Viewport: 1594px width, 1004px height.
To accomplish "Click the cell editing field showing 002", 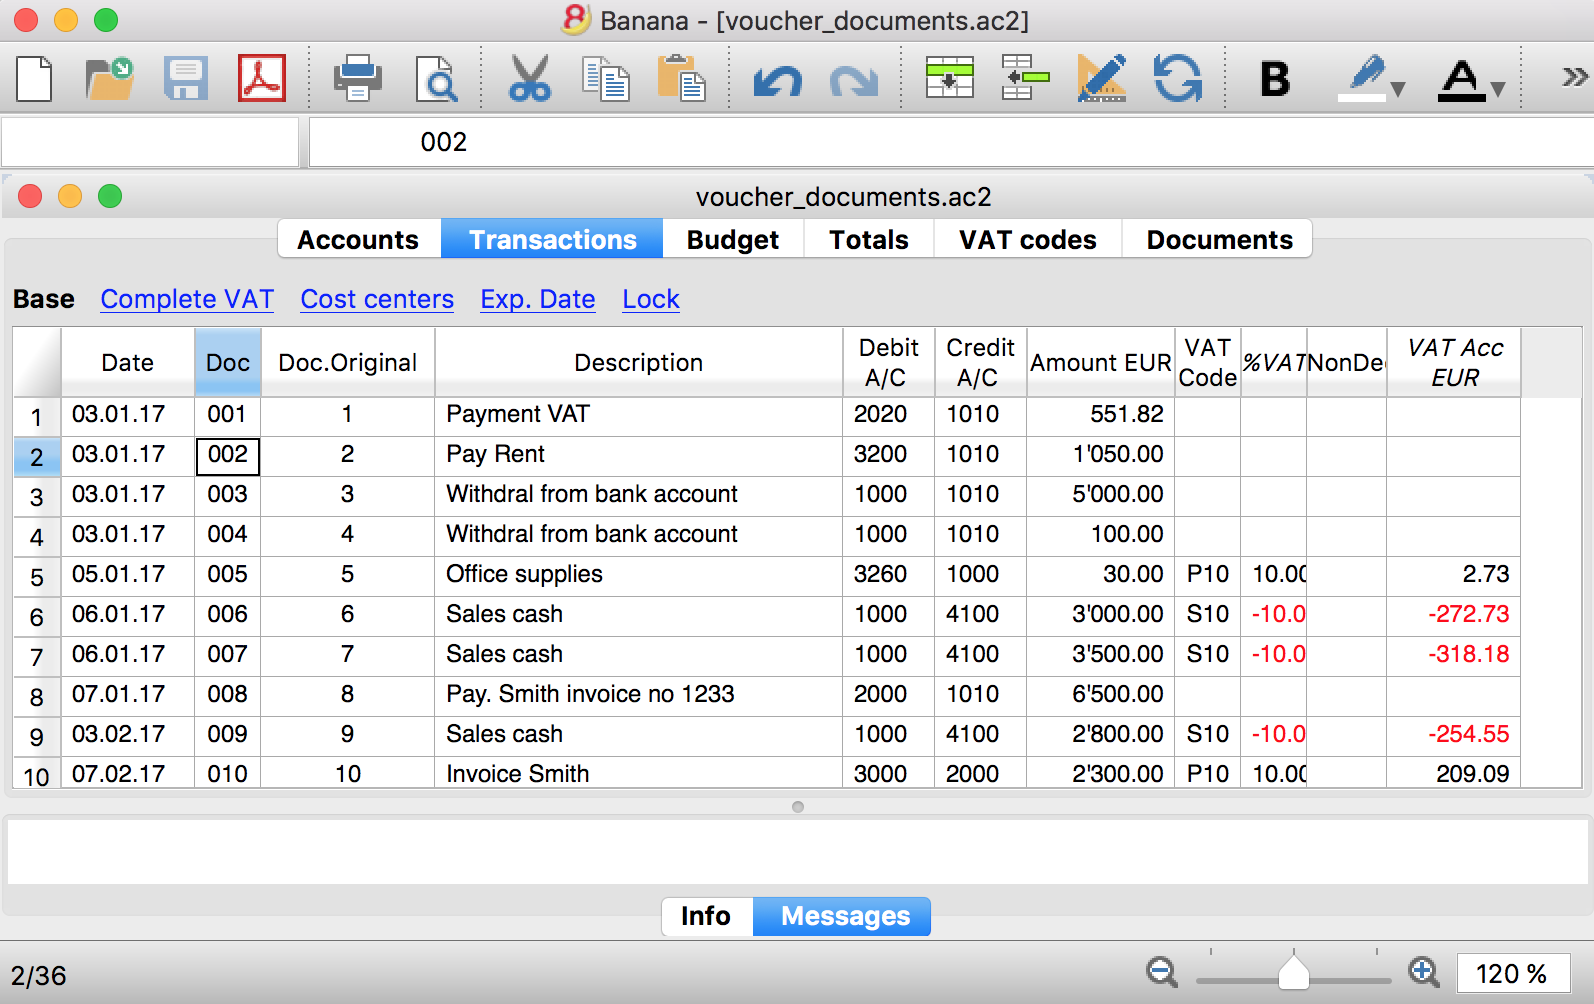I will [950, 142].
